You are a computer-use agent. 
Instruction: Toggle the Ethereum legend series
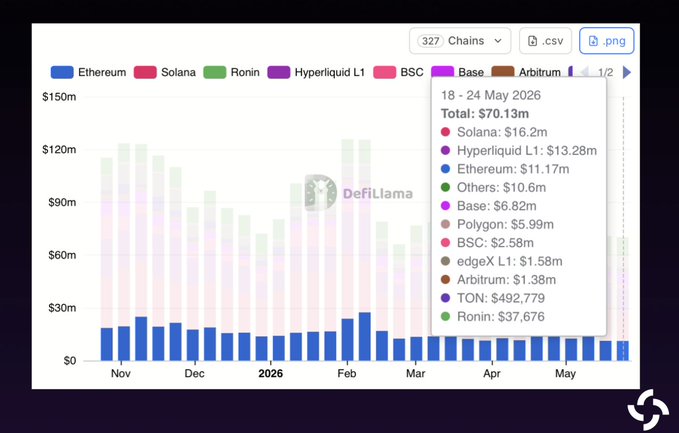[x=88, y=72]
